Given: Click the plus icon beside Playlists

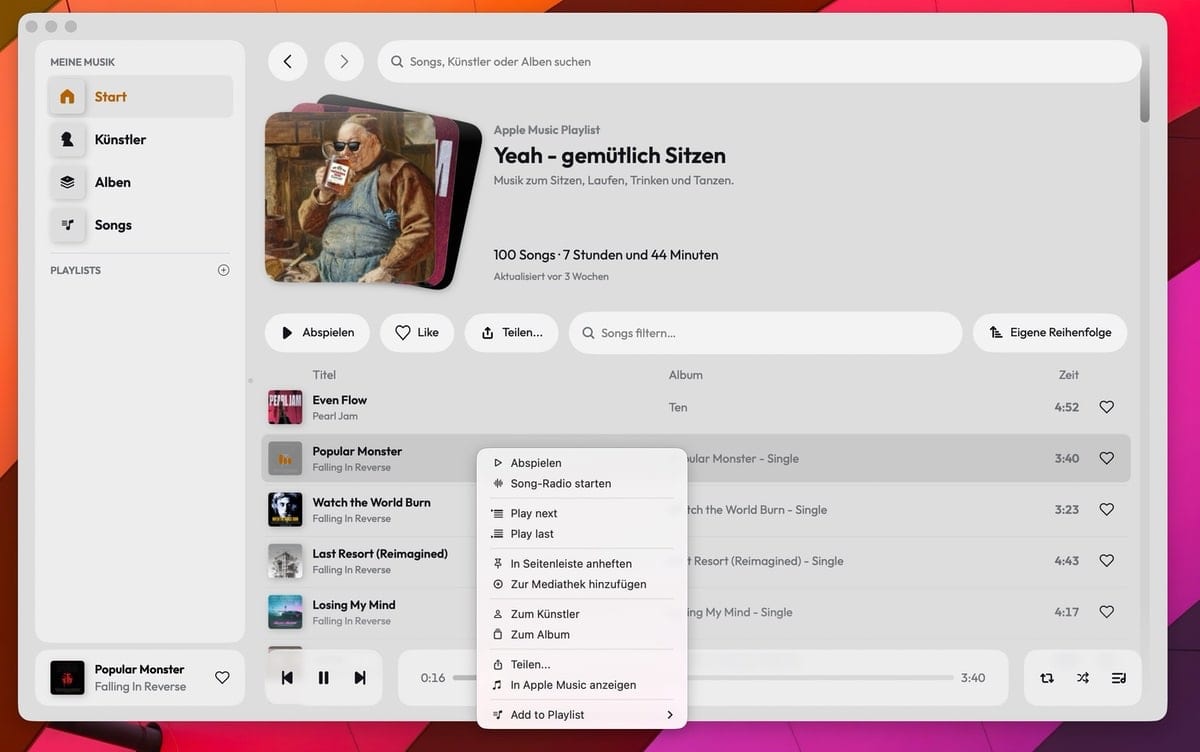Looking at the screenshot, I should pyautogui.click(x=224, y=270).
